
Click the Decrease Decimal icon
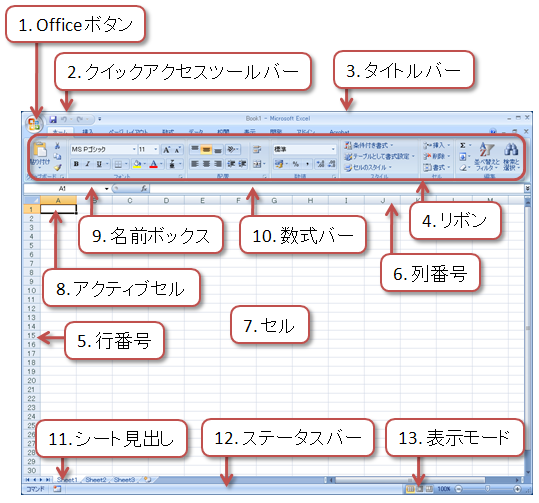[332, 164]
